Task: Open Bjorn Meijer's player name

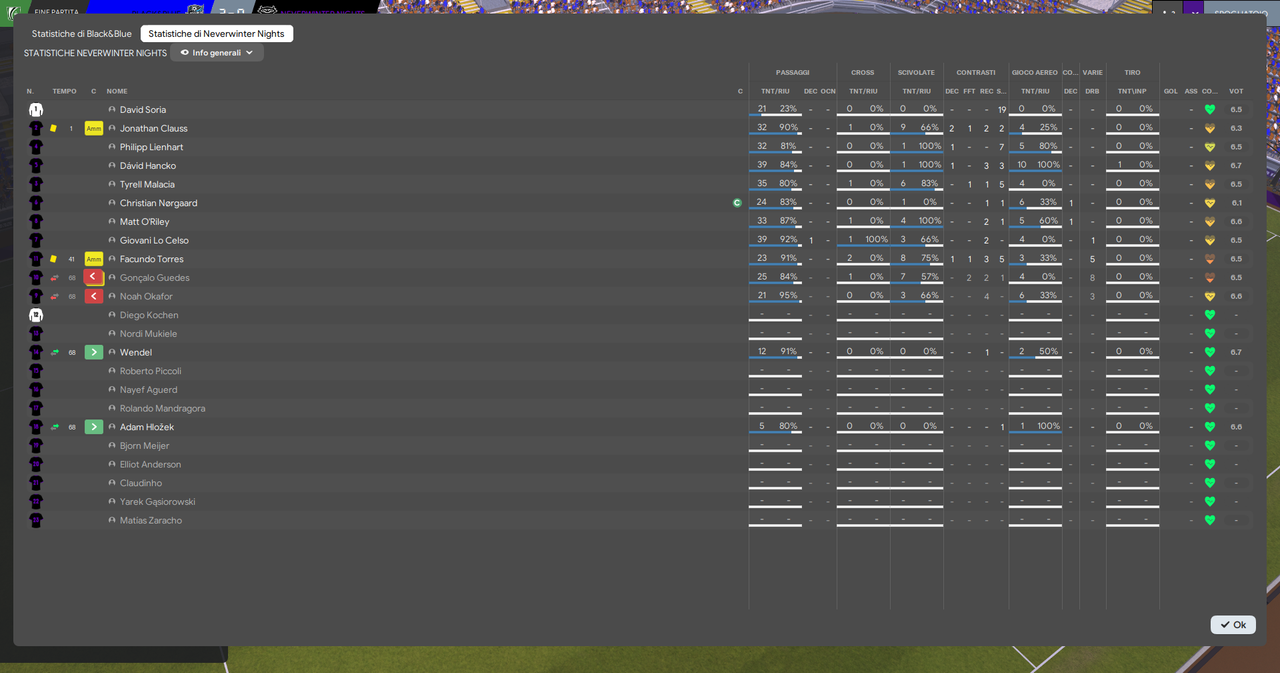Action: click(x=145, y=446)
